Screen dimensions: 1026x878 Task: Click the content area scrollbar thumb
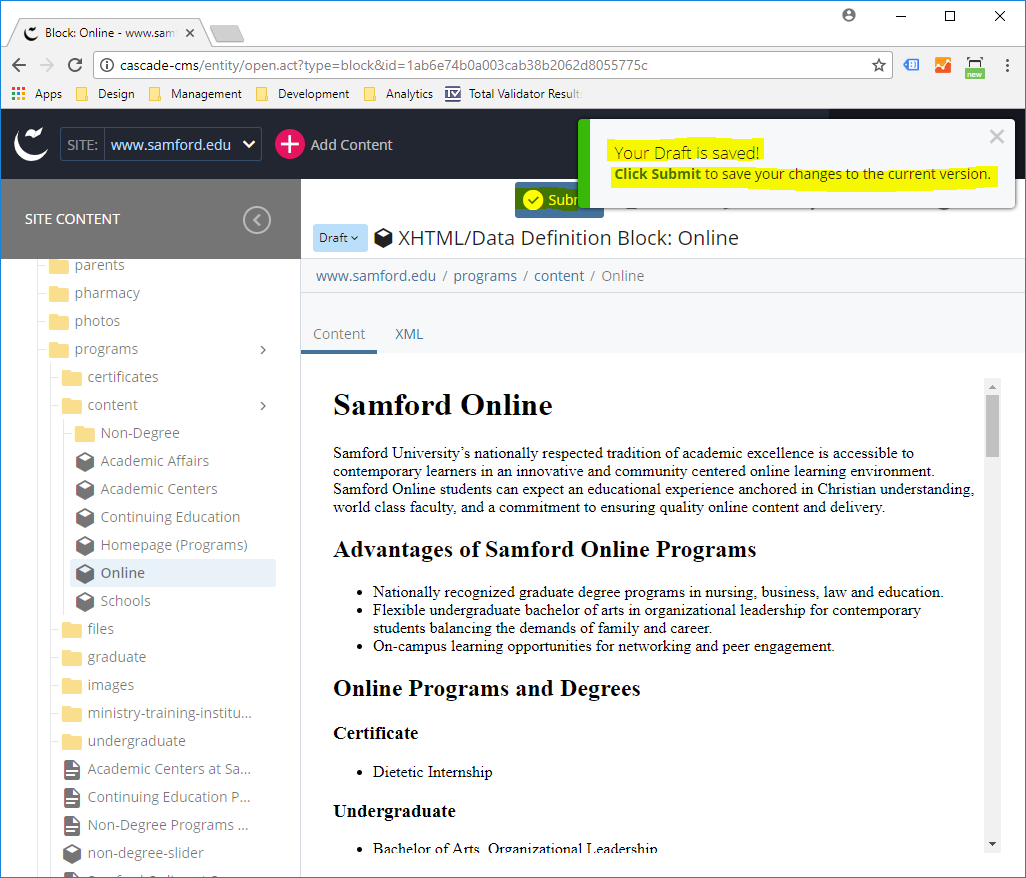coord(992,426)
